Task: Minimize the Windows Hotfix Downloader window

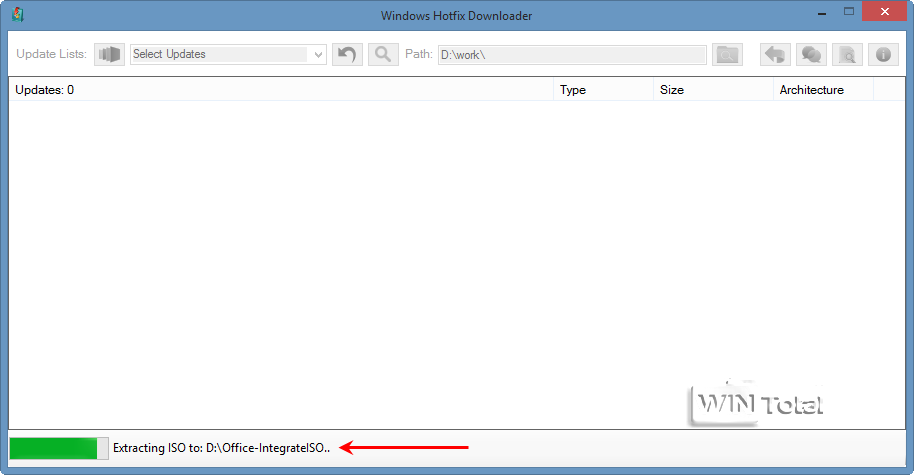Action: coord(822,13)
